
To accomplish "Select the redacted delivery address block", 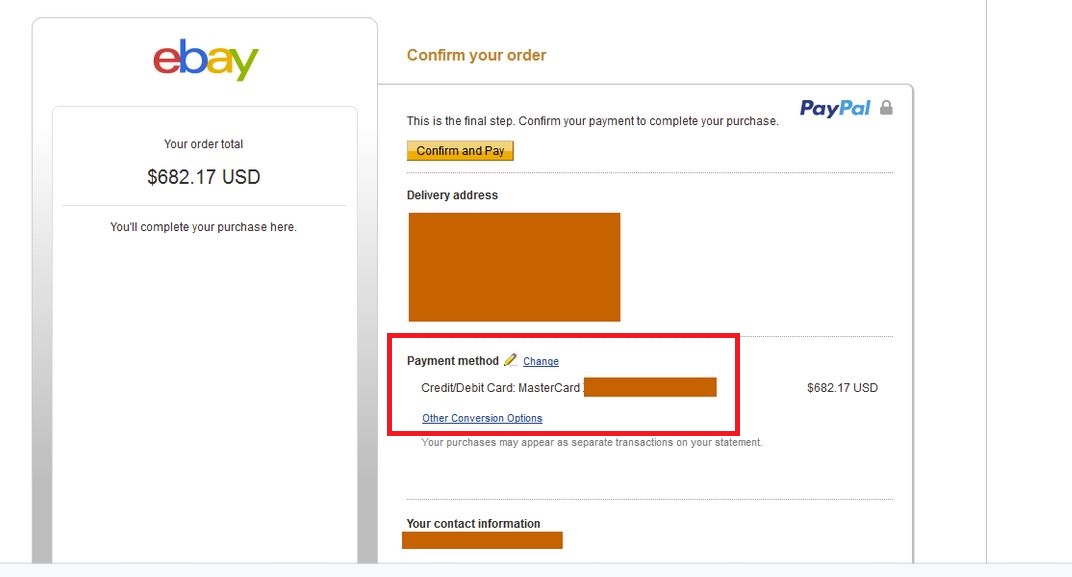I will [514, 267].
